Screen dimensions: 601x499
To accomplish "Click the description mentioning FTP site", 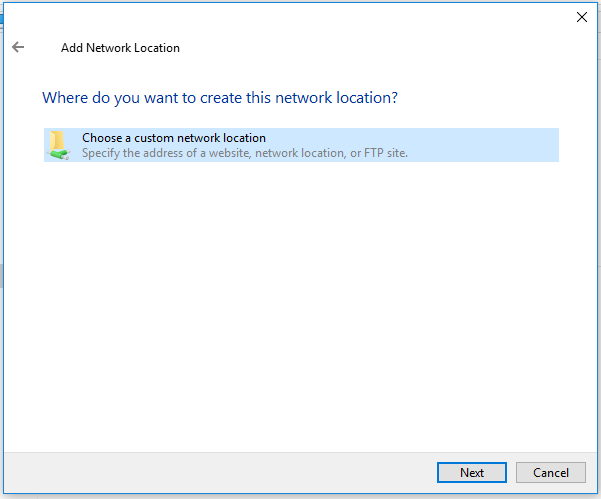I will pyautogui.click(x=245, y=153).
